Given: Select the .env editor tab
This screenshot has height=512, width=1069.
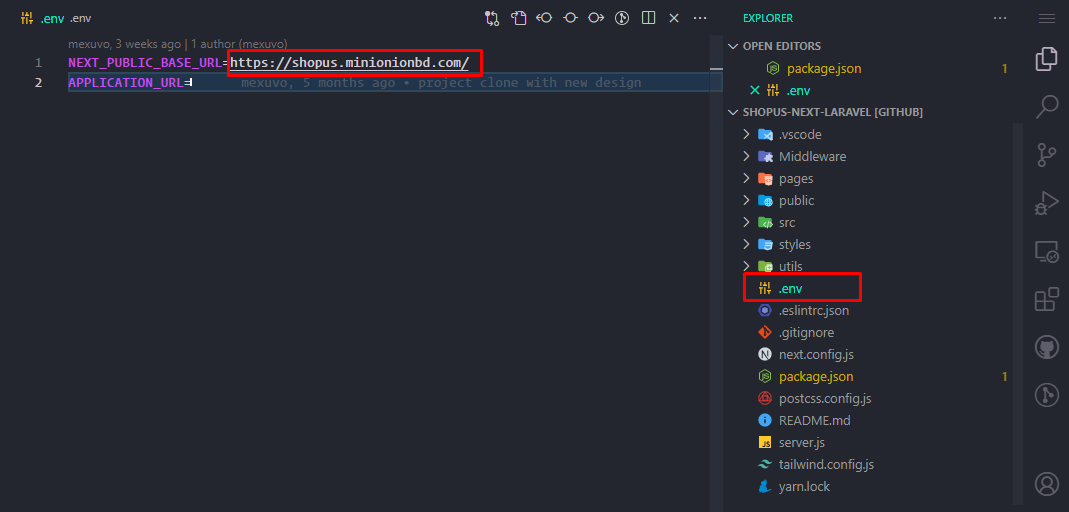Looking at the screenshot, I should click(51, 18).
